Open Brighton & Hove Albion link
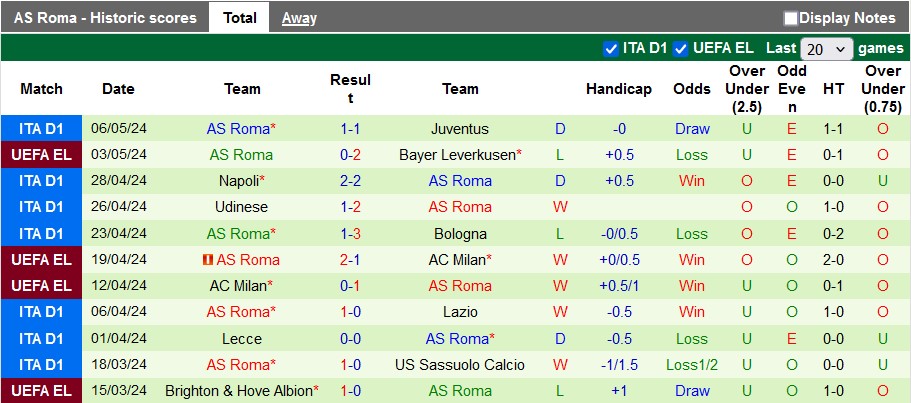Screen dimensions: 911x403 [x=238, y=390]
